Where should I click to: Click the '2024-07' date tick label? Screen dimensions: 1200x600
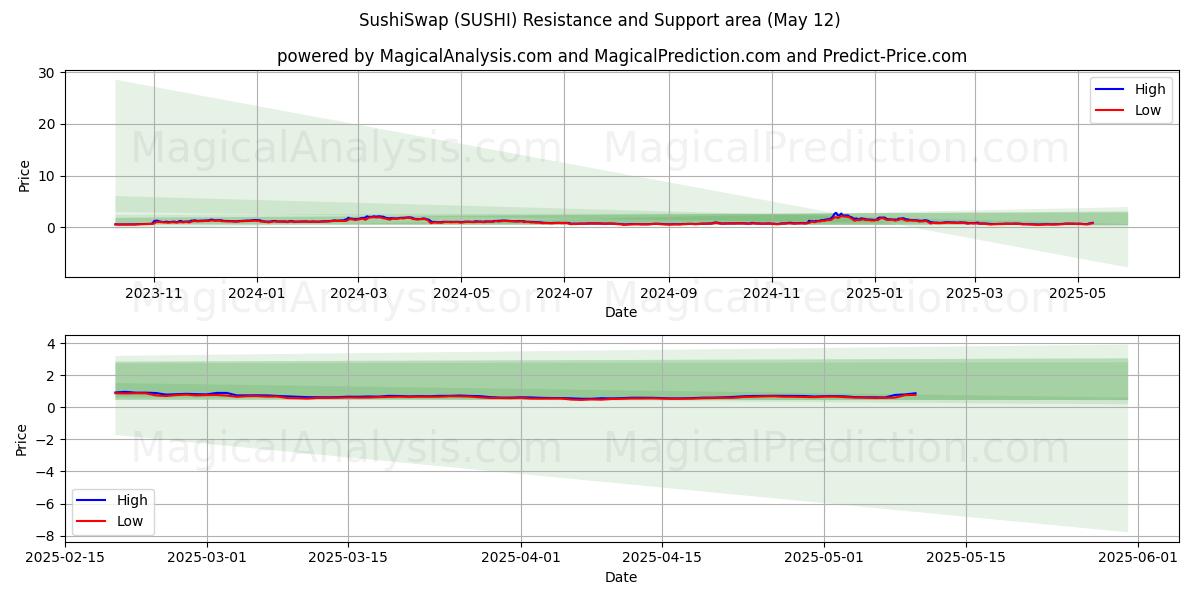click(564, 294)
